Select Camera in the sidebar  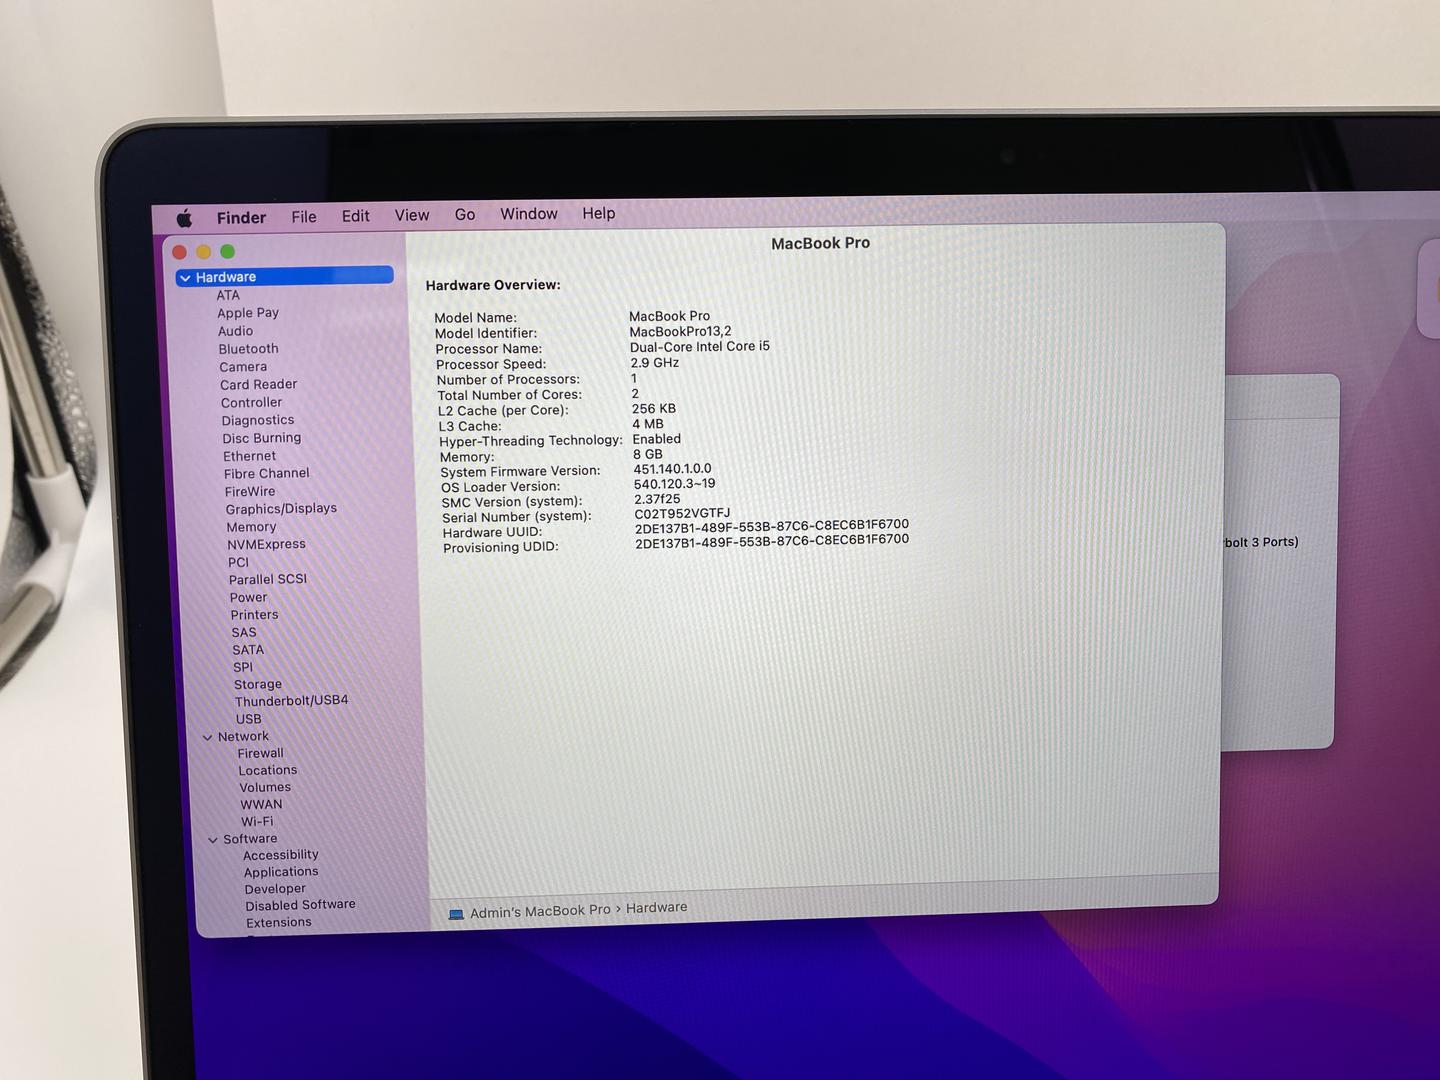coord(243,367)
